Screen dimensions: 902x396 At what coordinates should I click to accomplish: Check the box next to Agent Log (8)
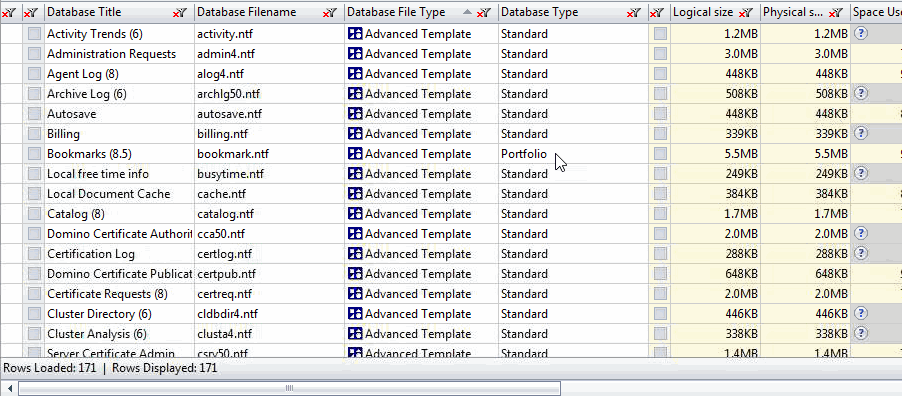35,74
